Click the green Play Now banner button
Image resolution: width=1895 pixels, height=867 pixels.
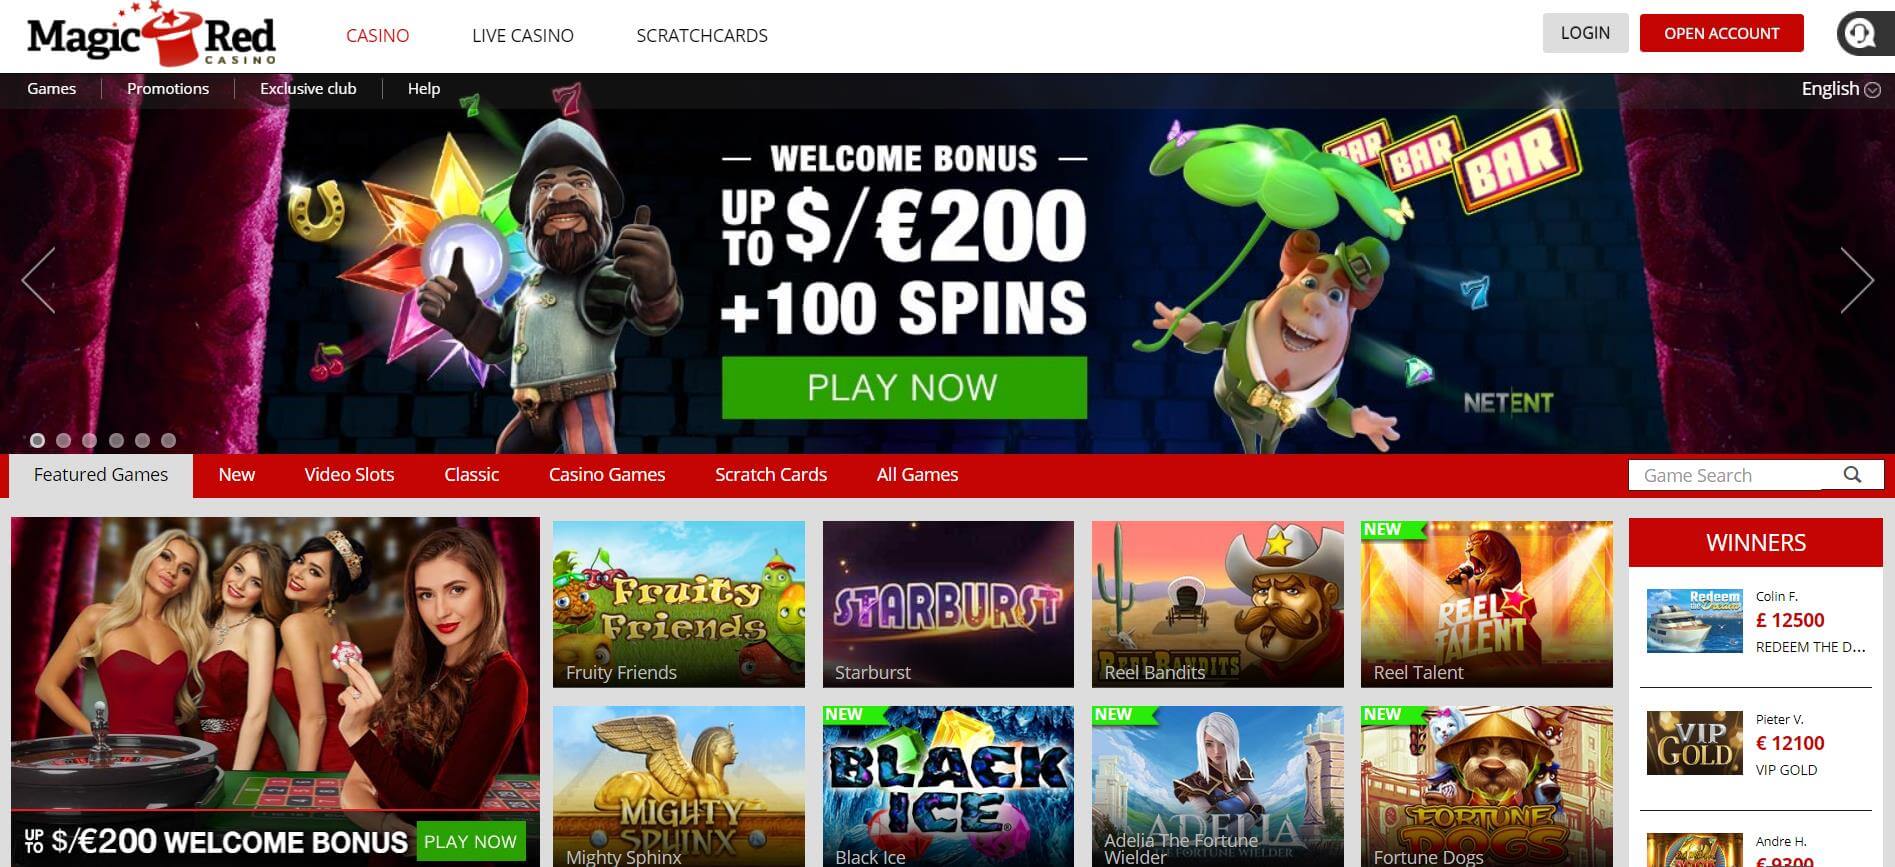point(904,387)
